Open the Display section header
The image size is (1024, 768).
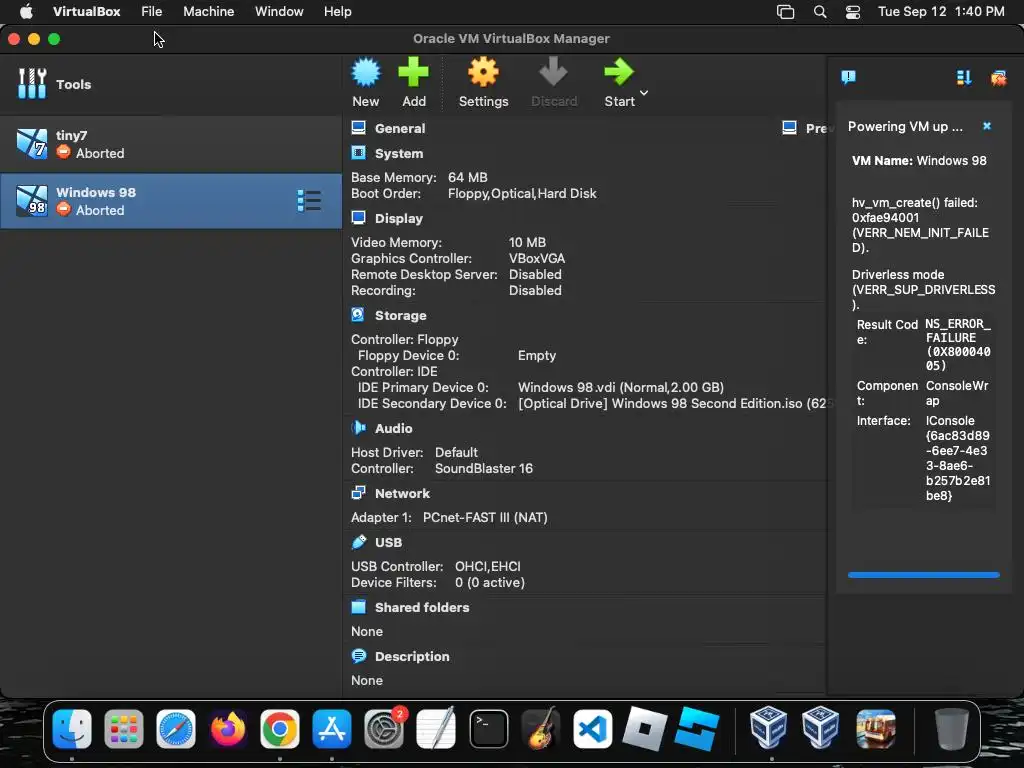[x=398, y=219]
